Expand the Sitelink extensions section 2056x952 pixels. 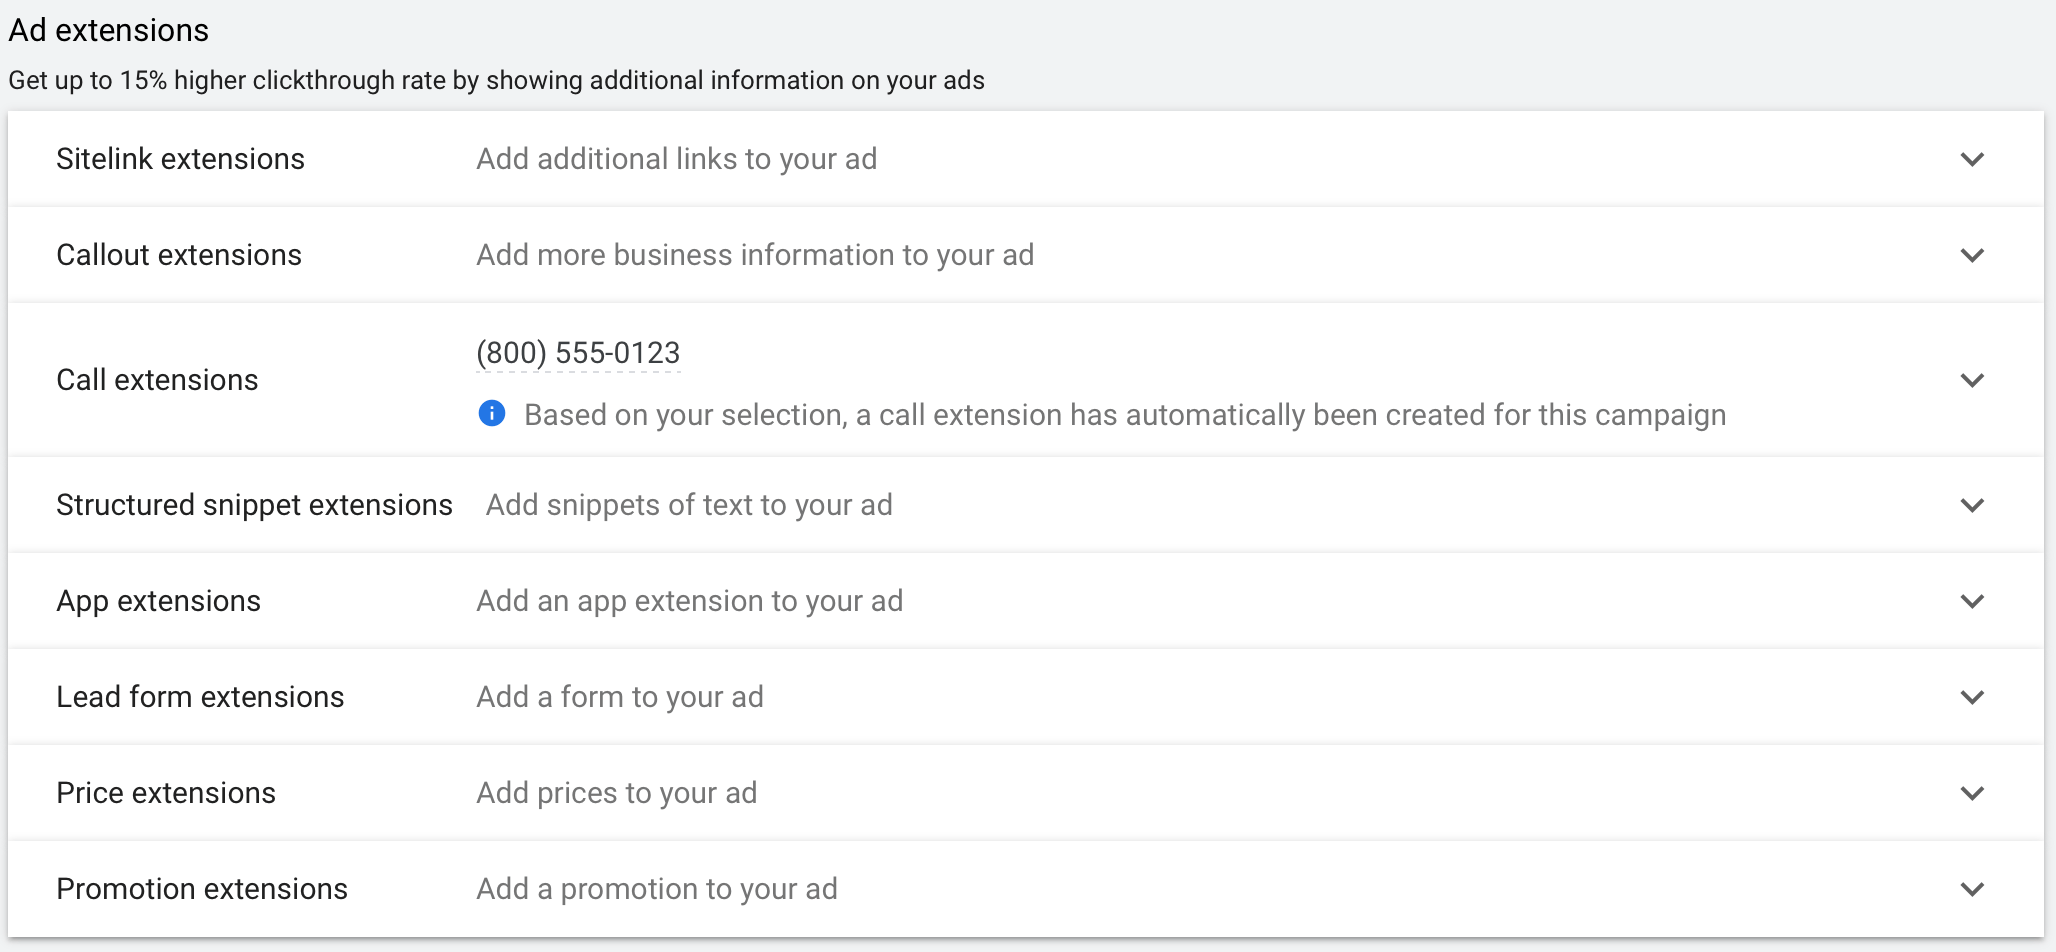pos(1973,158)
